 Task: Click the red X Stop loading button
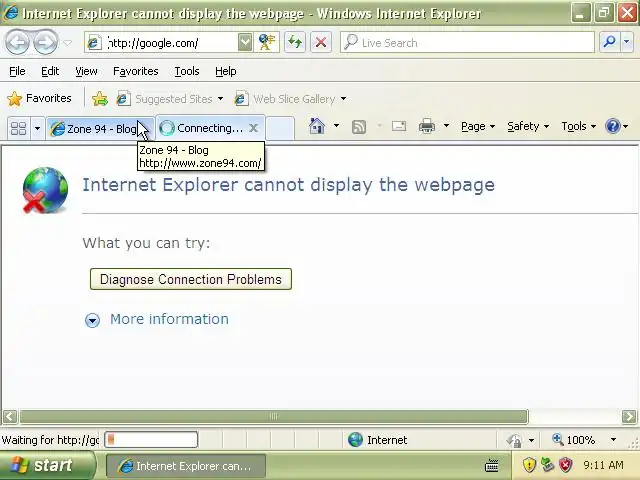321,42
